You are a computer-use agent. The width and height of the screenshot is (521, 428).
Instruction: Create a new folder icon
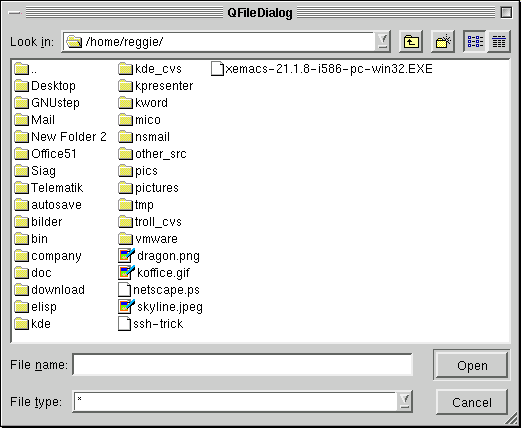click(x=443, y=42)
